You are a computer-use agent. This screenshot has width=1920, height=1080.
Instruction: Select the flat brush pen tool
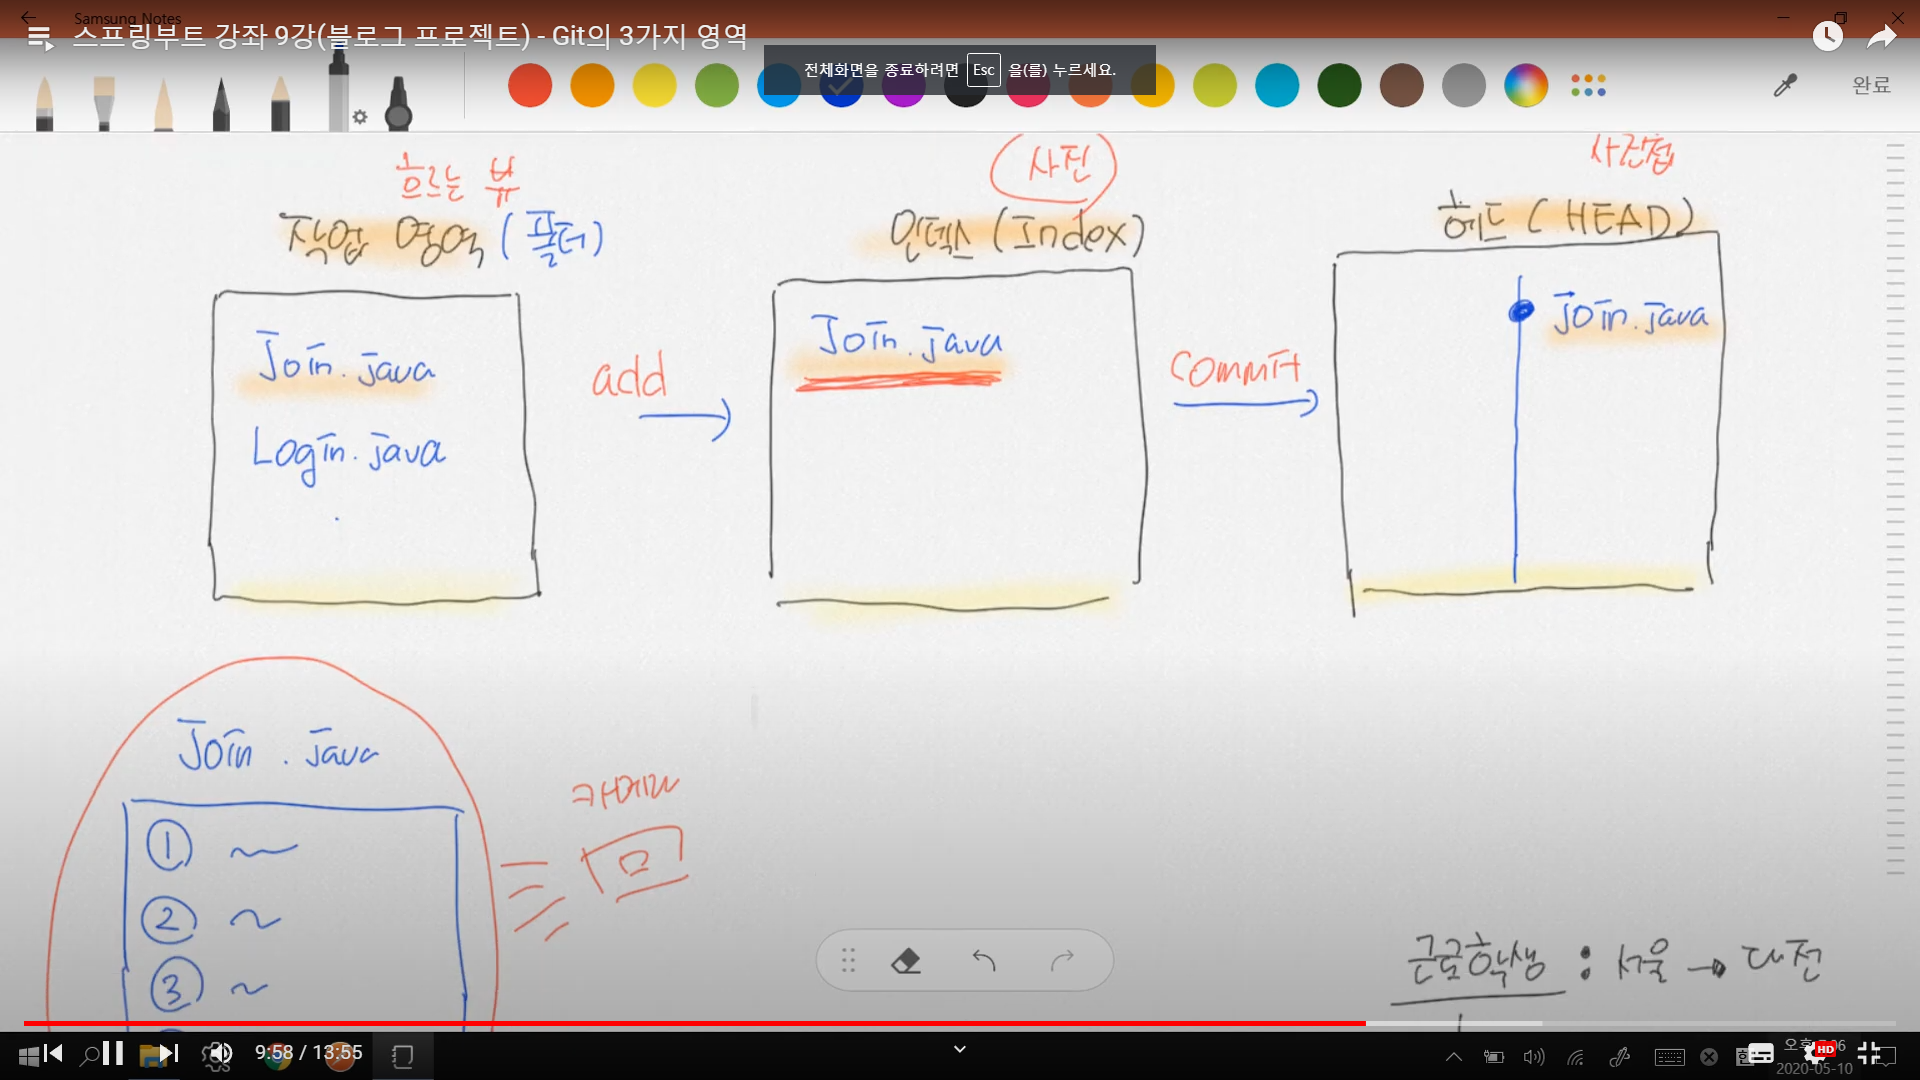coord(104,102)
